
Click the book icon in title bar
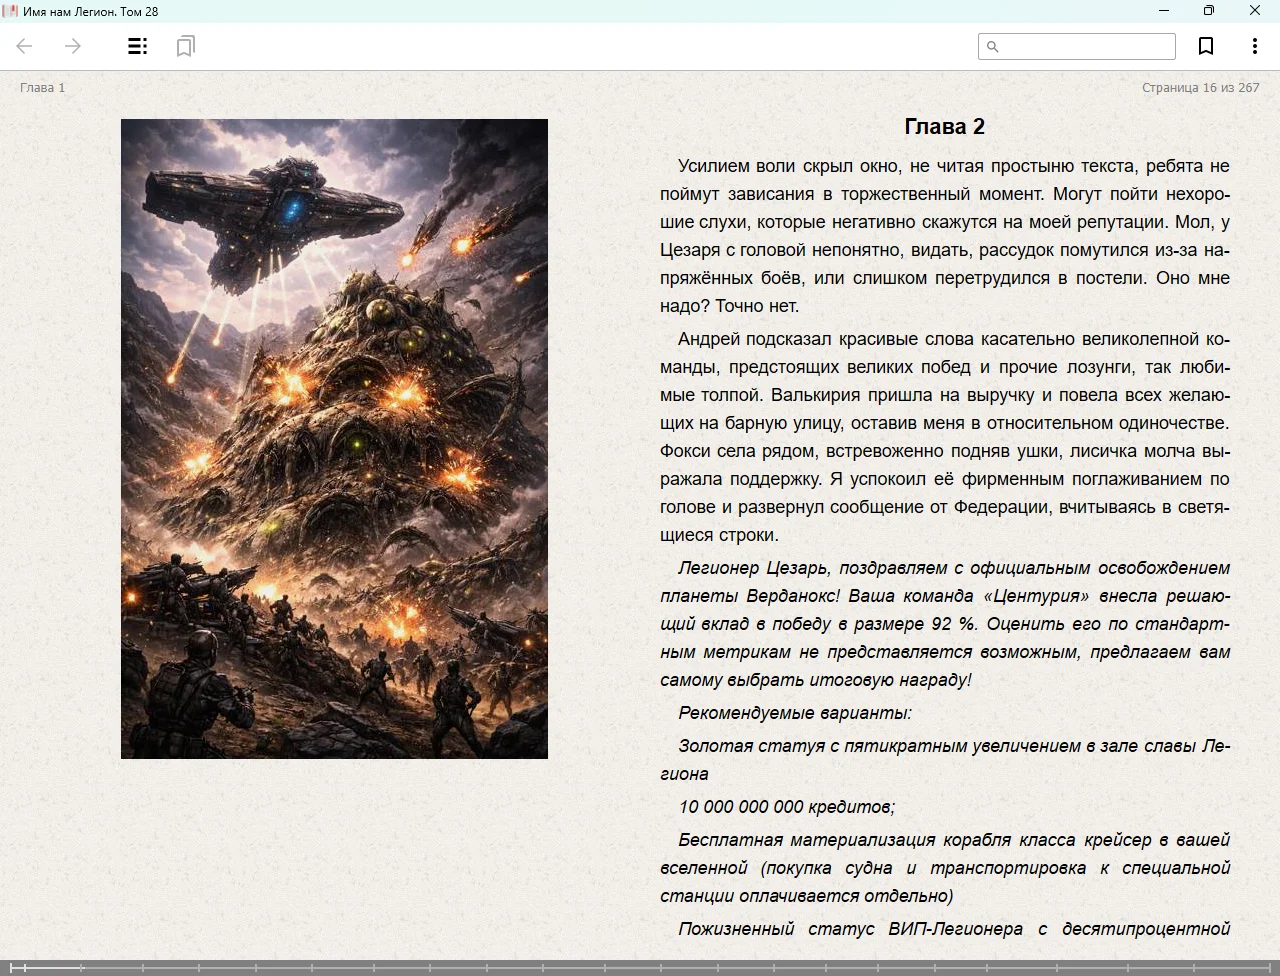click(11, 11)
